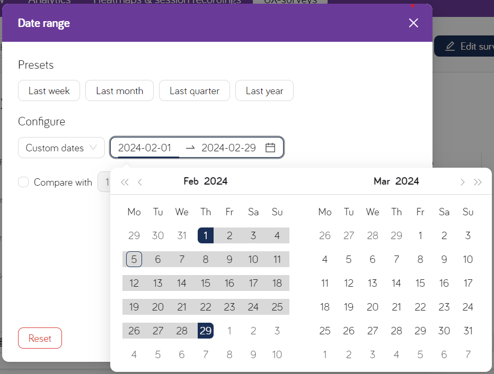Reset the date range
This screenshot has height=374, width=494.
pyautogui.click(x=40, y=338)
